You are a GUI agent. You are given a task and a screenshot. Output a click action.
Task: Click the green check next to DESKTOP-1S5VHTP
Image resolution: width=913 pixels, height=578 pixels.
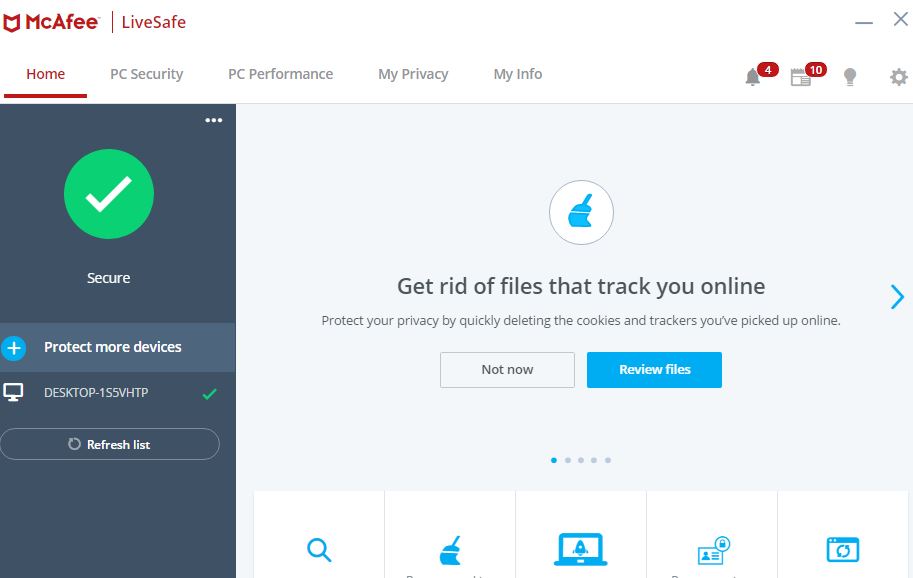(210, 394)
